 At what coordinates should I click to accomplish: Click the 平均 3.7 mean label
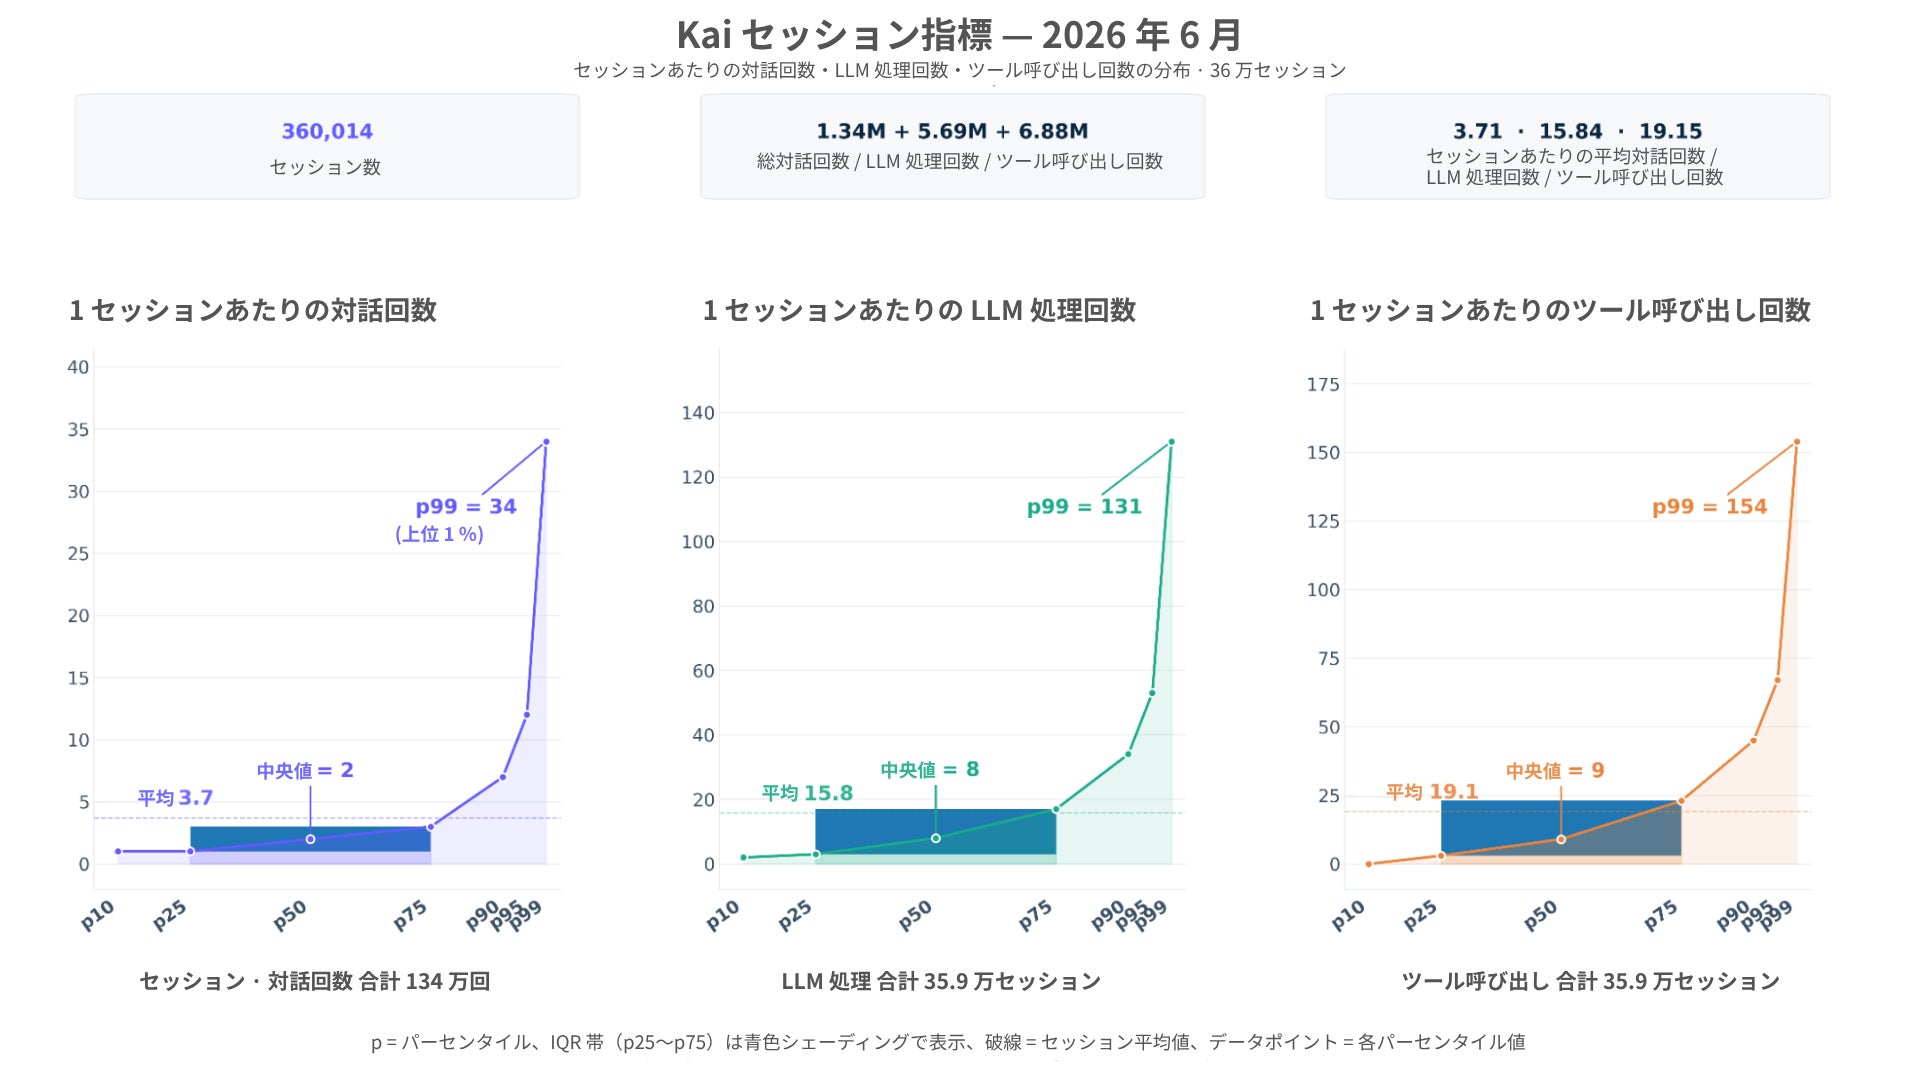[x=175, y=798]
